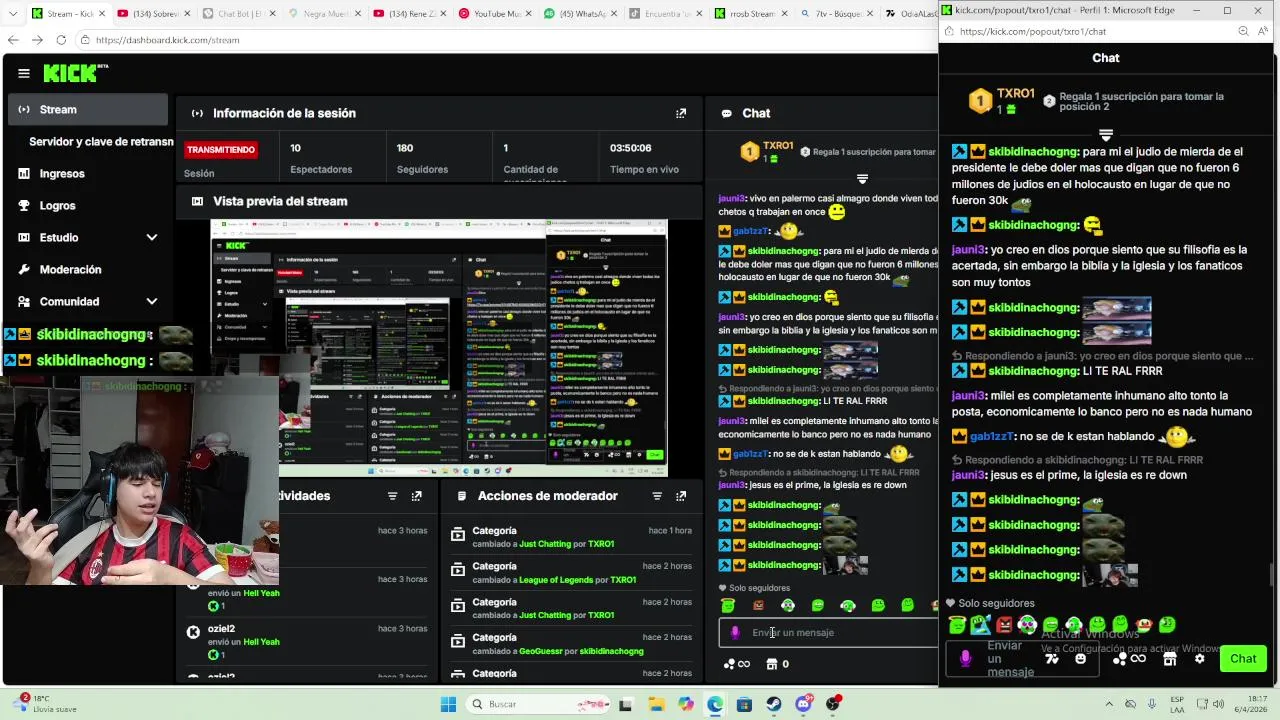Screen dimensions: 1280x720
Task: Click the hace 1 hora Just Chatting entry
Action: 570,537
